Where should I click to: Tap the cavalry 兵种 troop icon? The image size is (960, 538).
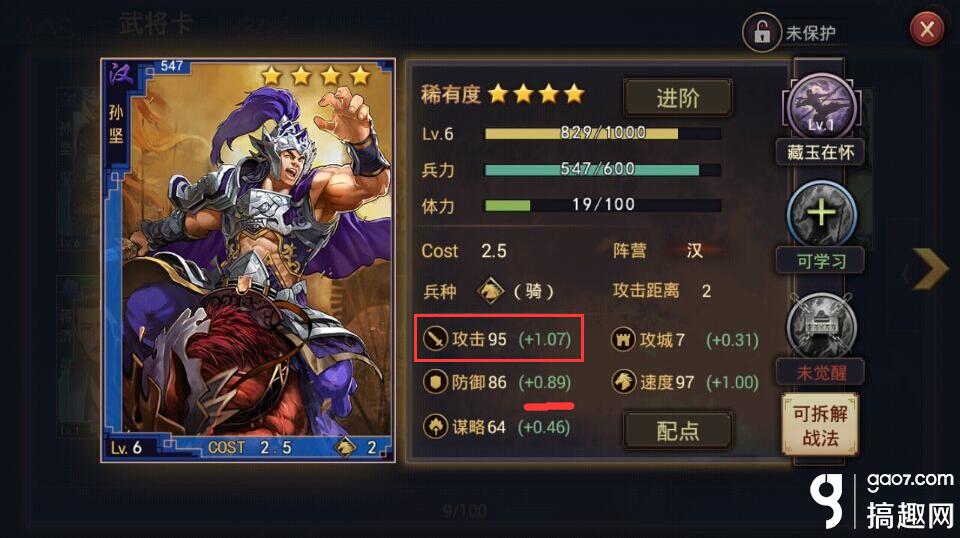tap(490, 291)
